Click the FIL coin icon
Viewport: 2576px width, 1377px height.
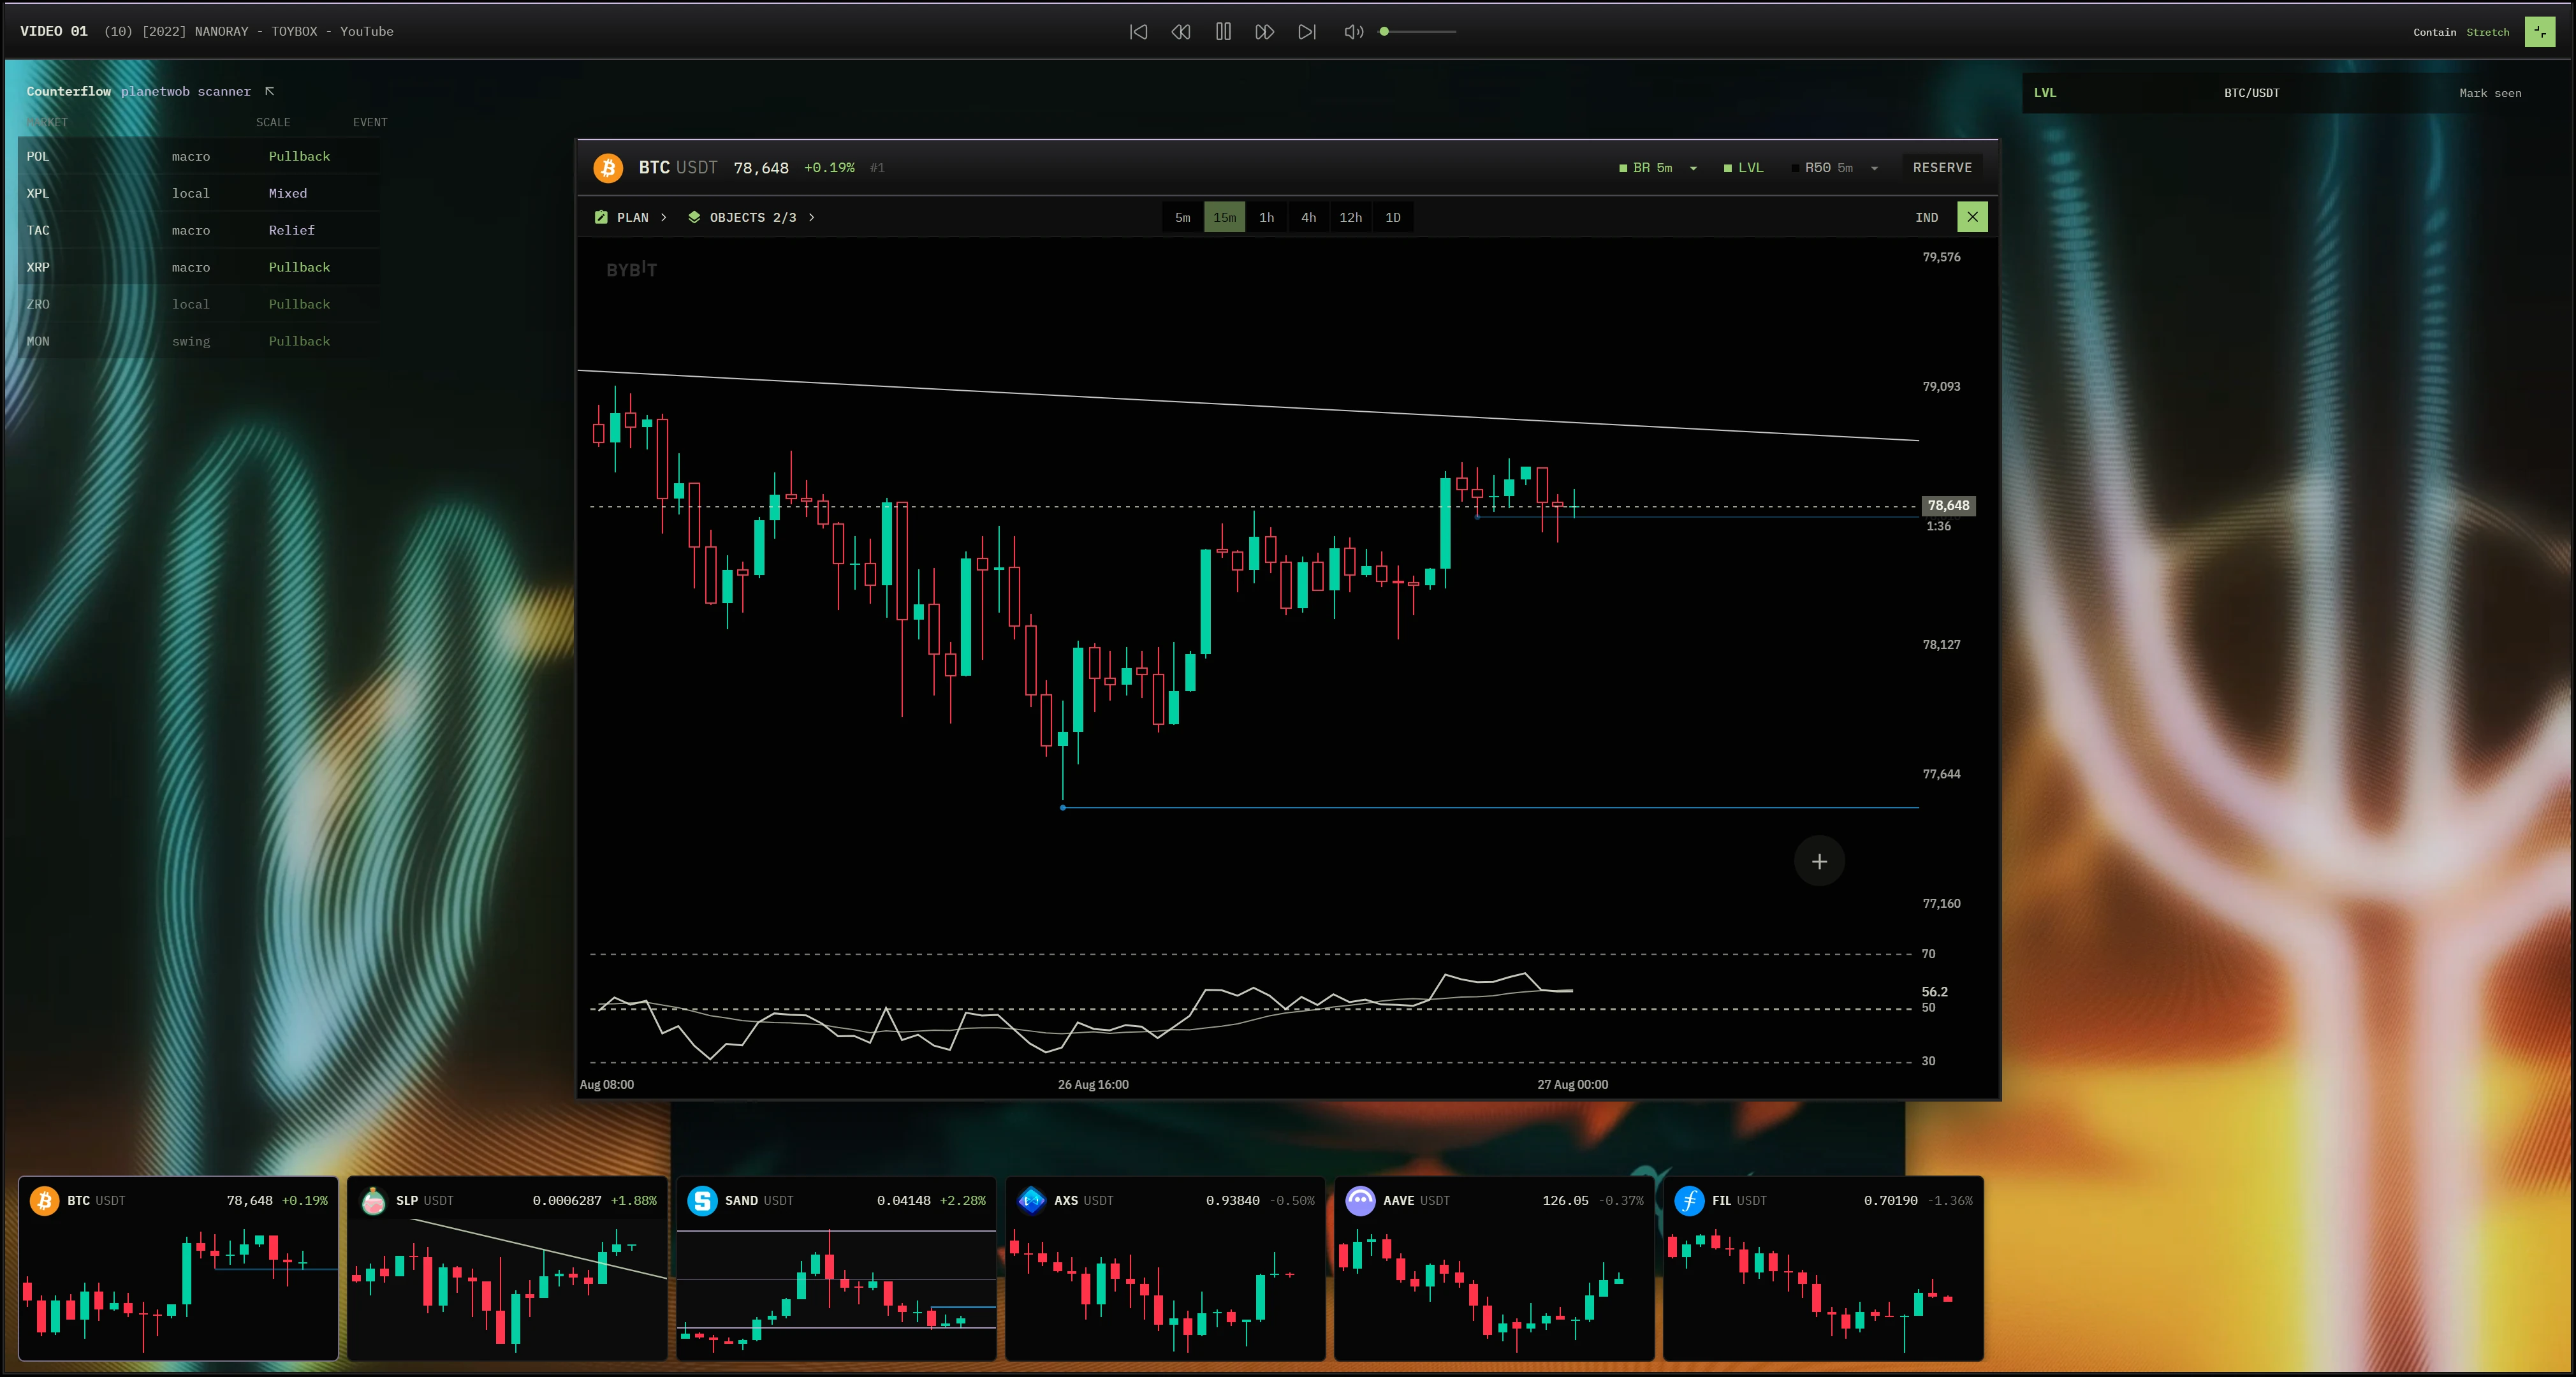coord(1689,1200)
